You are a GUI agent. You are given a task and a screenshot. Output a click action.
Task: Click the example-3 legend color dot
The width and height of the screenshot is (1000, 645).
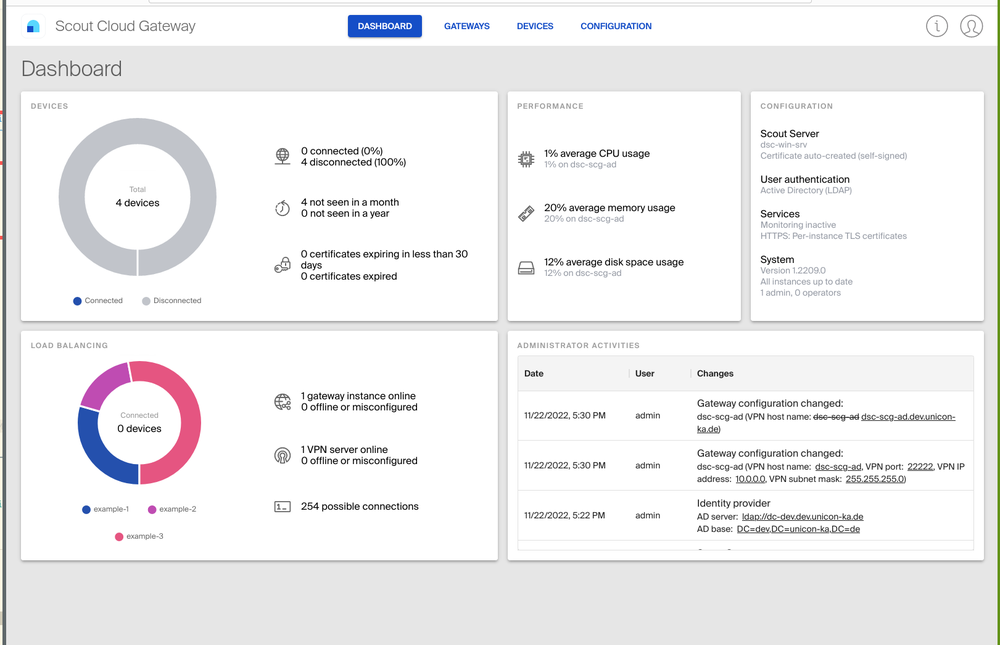click(119, 537)
